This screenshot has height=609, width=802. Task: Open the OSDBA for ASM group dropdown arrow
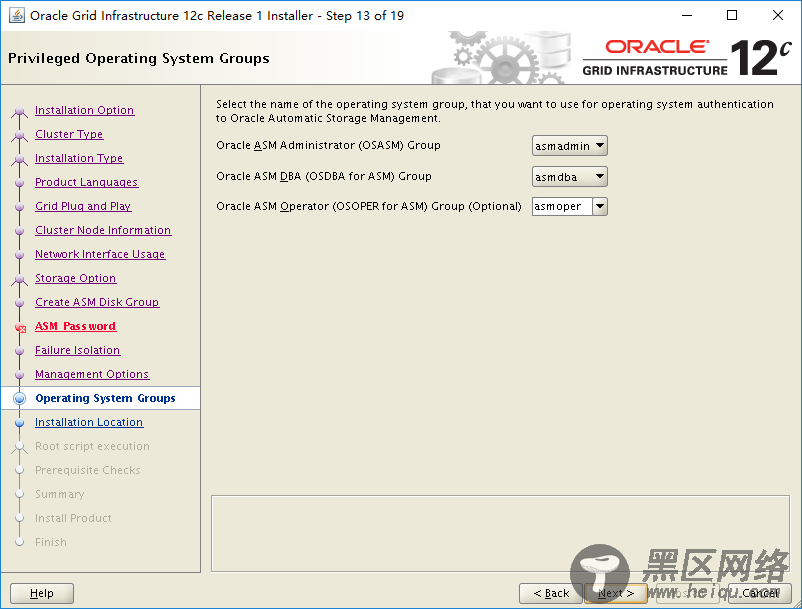(x=600, y=177)
